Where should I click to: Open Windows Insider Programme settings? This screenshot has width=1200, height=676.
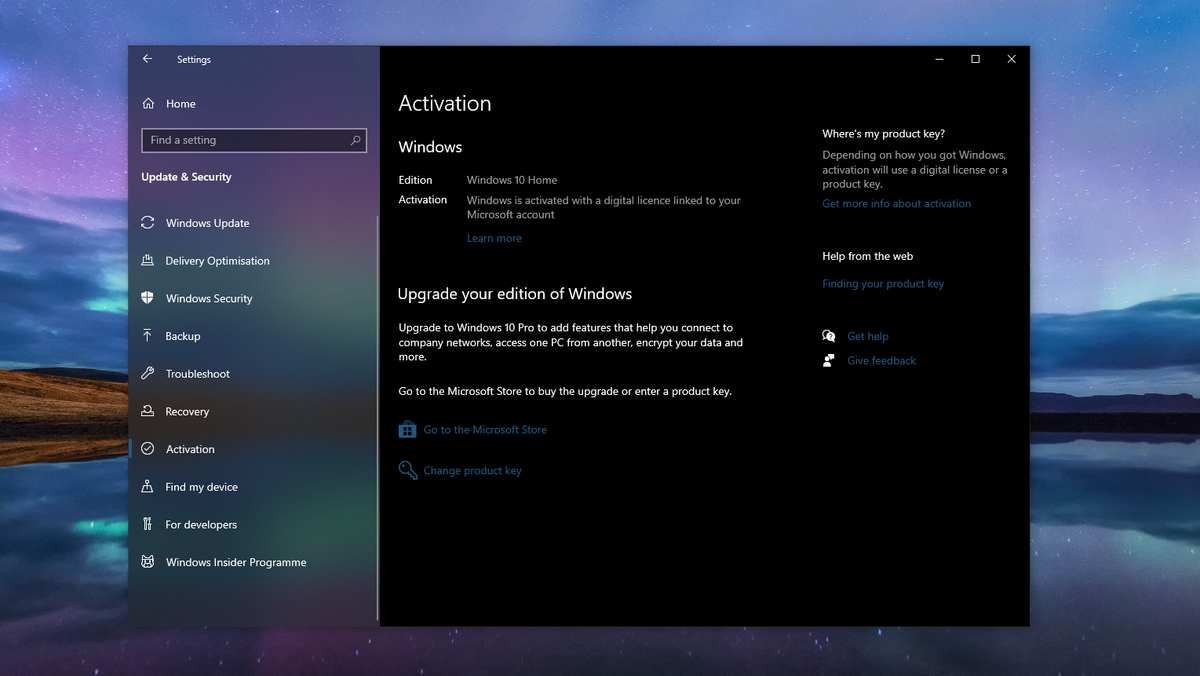click(x=236, y=562)
